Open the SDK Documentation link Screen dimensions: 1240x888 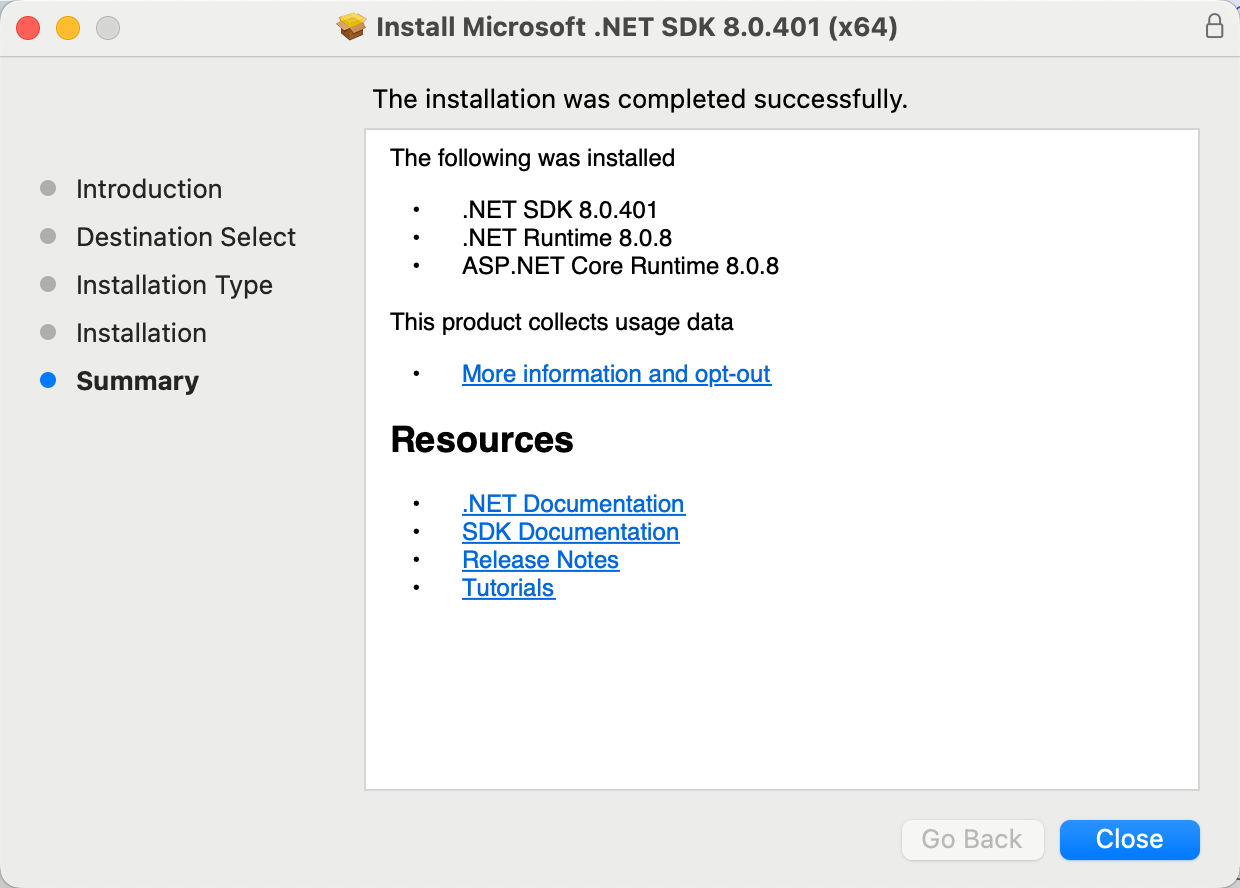pos(570,532)
